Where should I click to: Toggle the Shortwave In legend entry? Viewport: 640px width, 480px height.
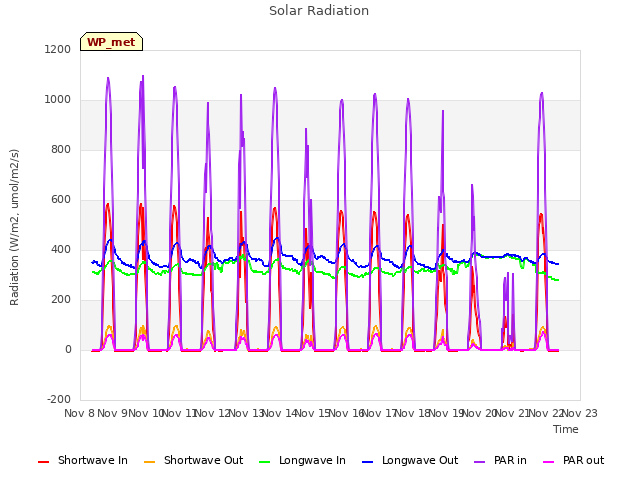click(83, 460)
